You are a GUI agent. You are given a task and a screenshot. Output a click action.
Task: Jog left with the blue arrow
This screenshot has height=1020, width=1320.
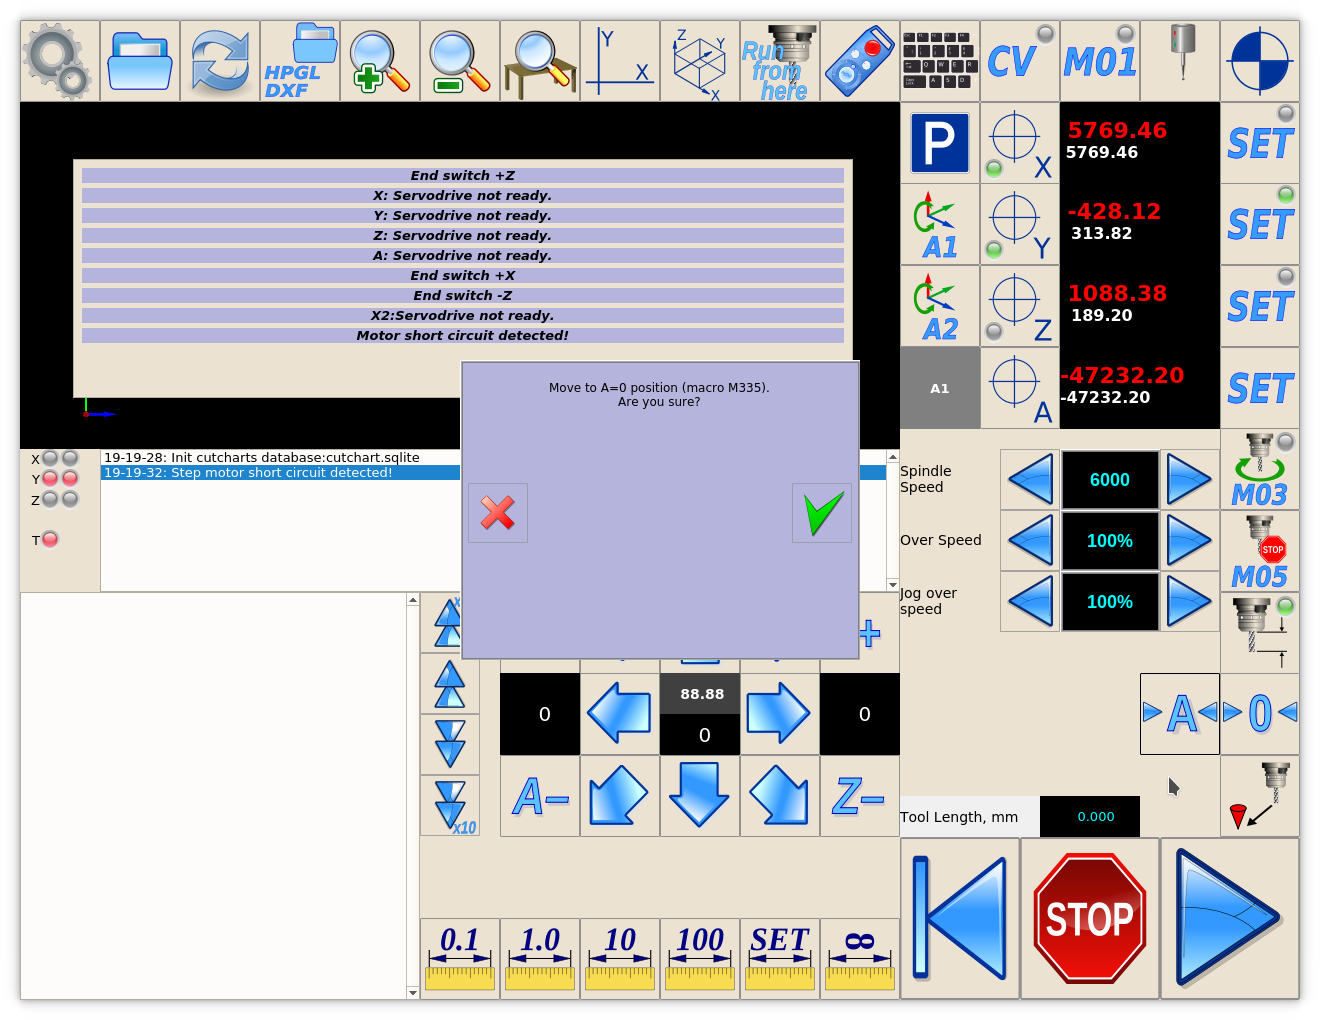pos(620,714)
